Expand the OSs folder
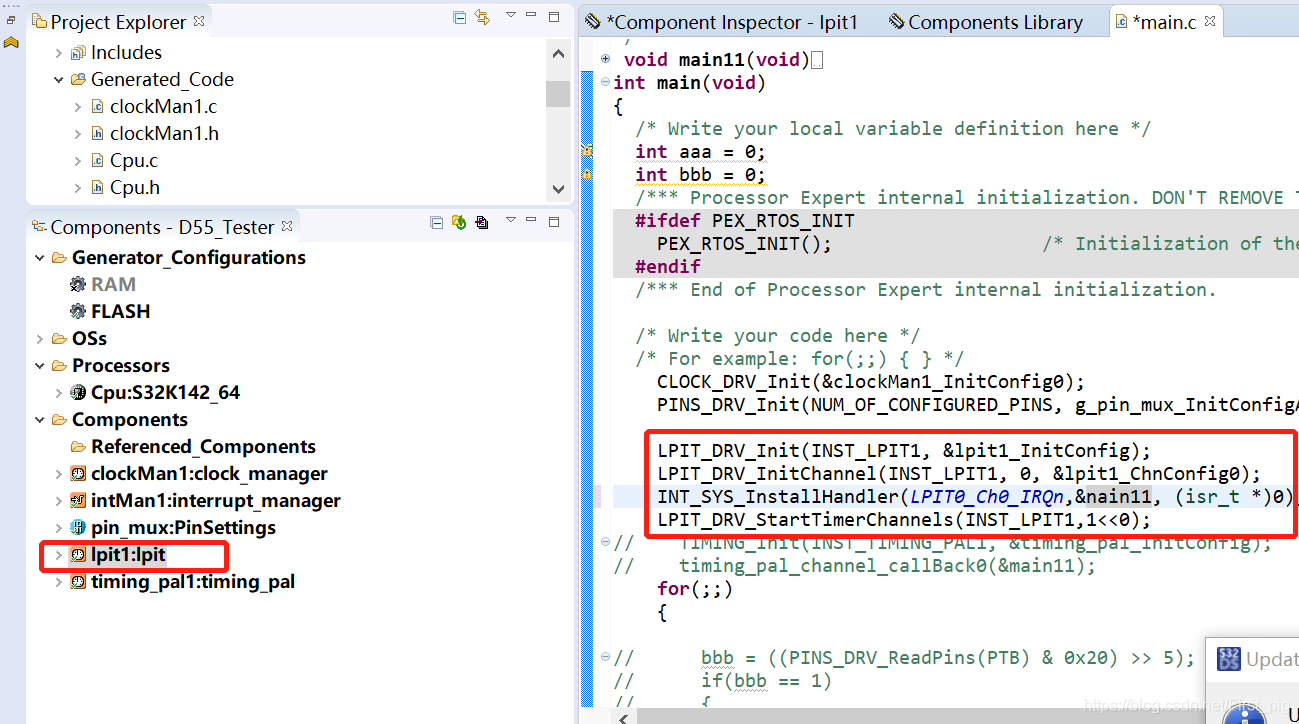 tap(39, 339)
